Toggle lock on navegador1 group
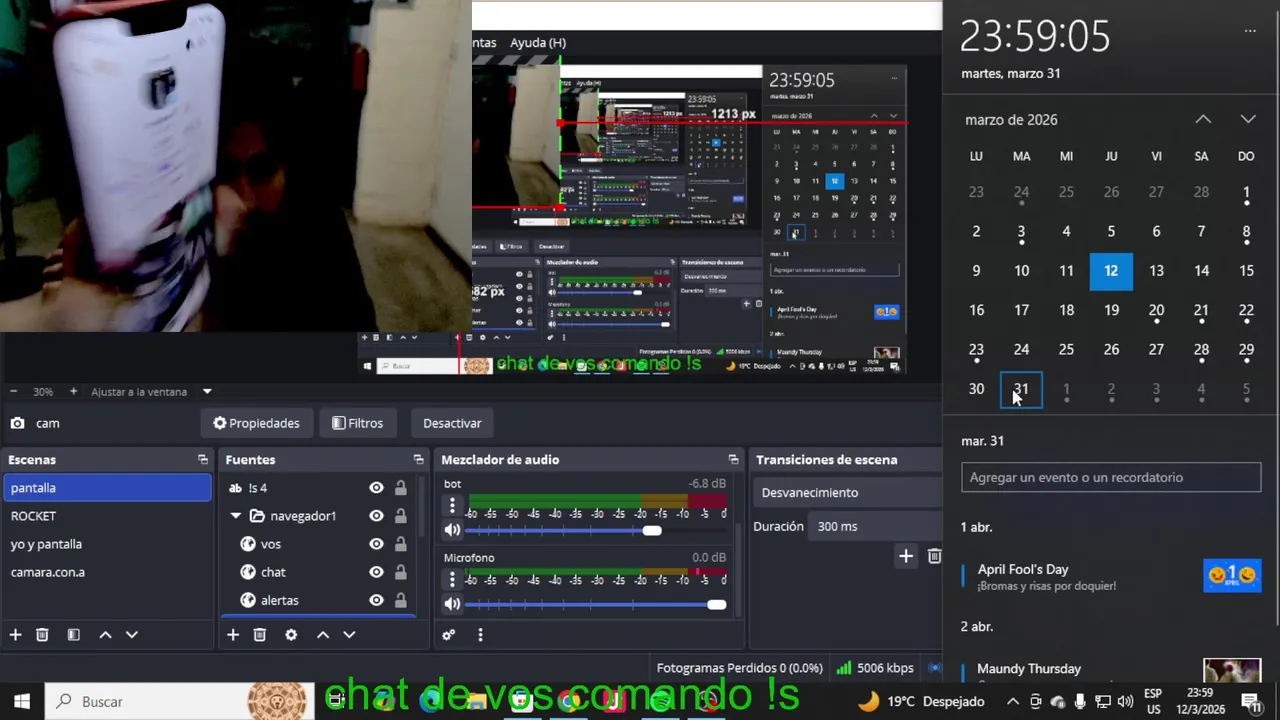The width and height of the screenshot is (1280, 720). [x=400, y=516]
